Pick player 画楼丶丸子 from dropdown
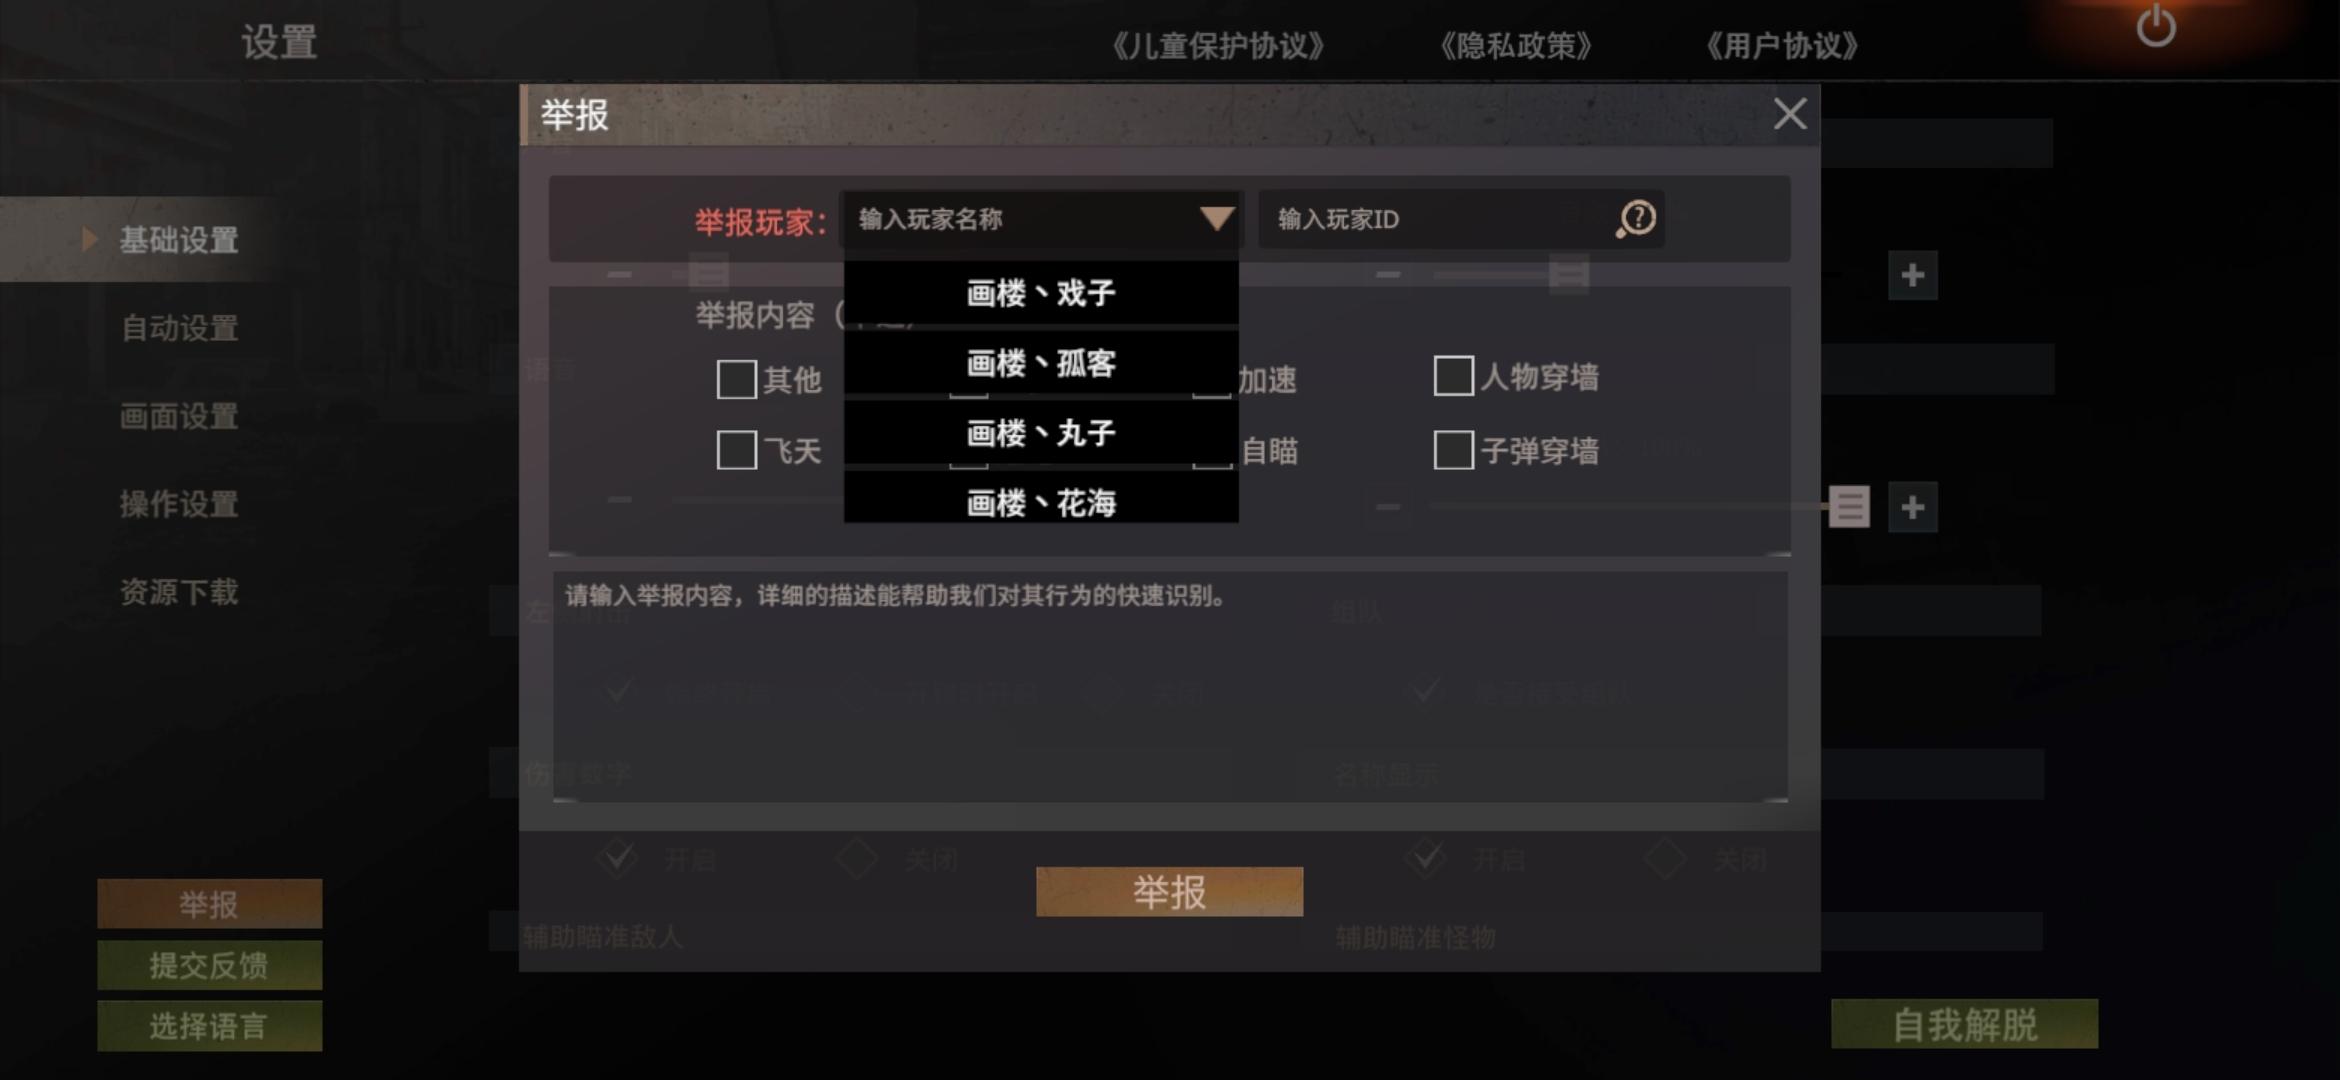2340x1080 pixels. [1041, 433]
